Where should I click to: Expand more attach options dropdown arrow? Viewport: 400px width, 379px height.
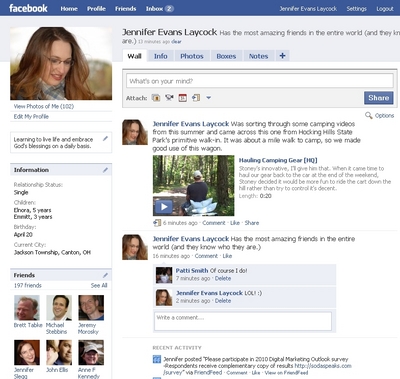tap(209, 98)
